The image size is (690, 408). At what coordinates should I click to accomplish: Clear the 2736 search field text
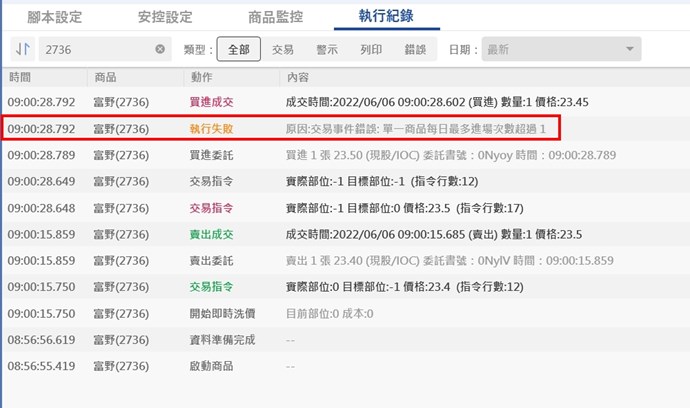[x=160, y=49]
